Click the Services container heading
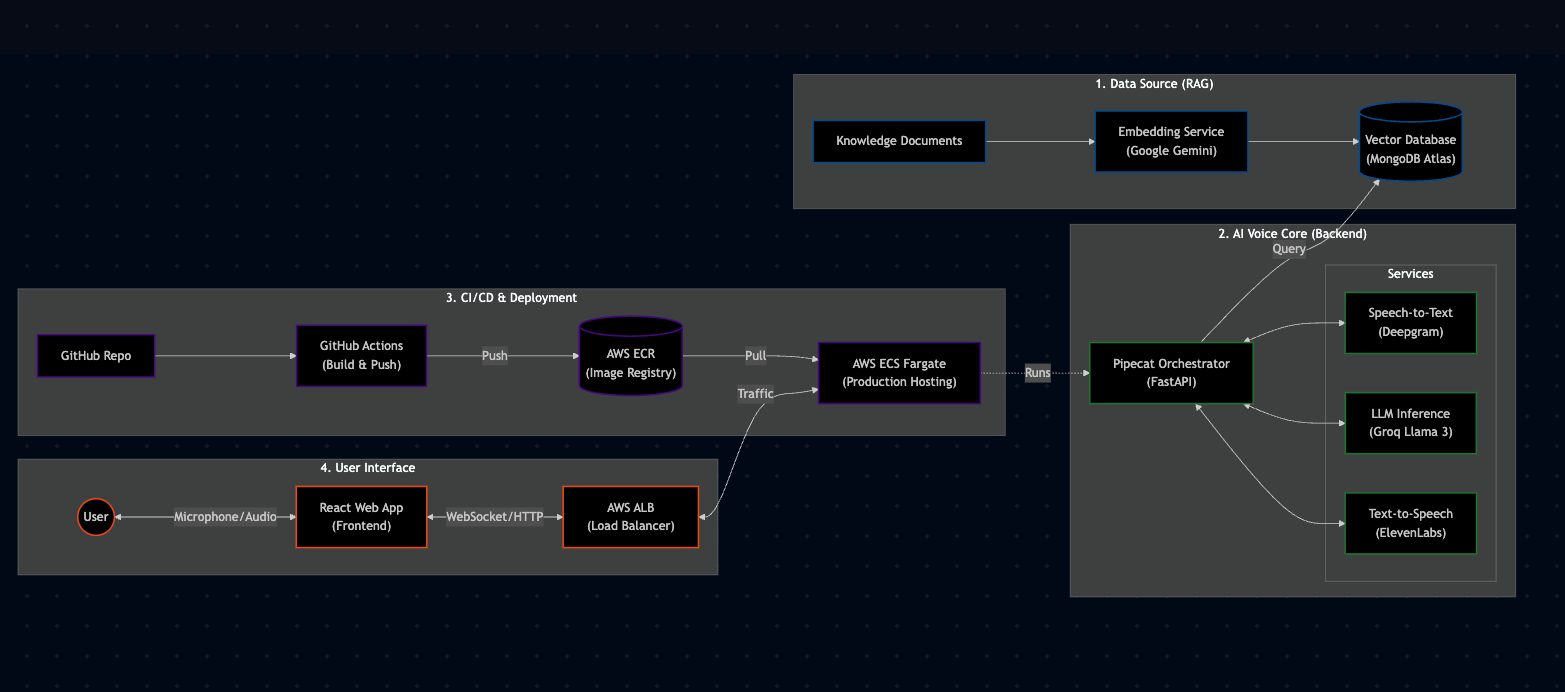The width and height of the screenshot is (1565, 692). 1410,273
